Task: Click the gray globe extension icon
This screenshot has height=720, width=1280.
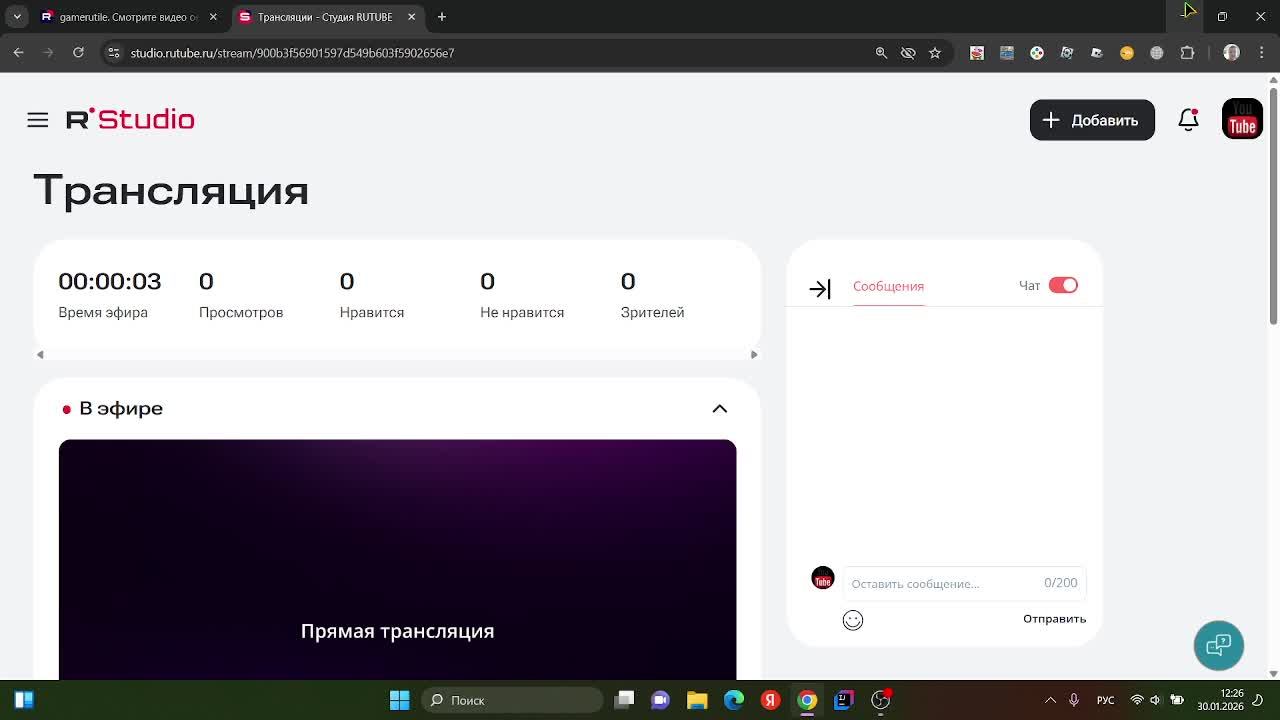Action: click(x=1157, y=53)
